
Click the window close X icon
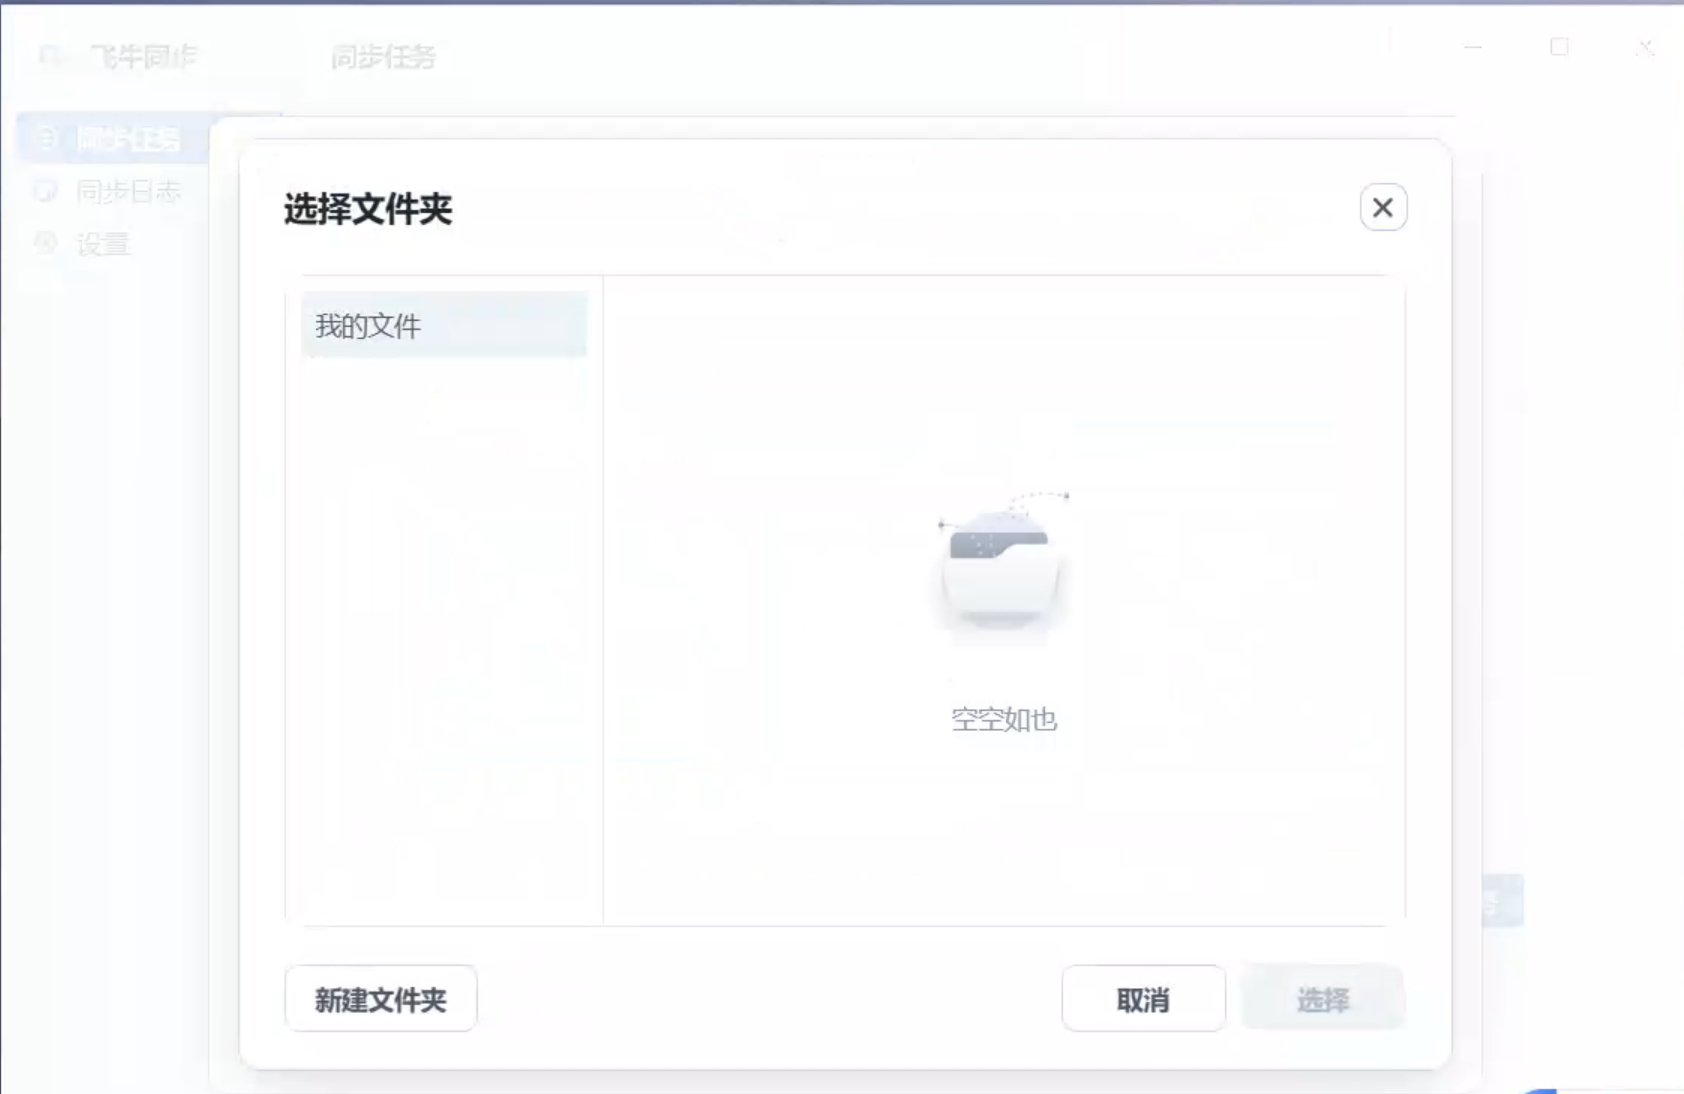1644,47
